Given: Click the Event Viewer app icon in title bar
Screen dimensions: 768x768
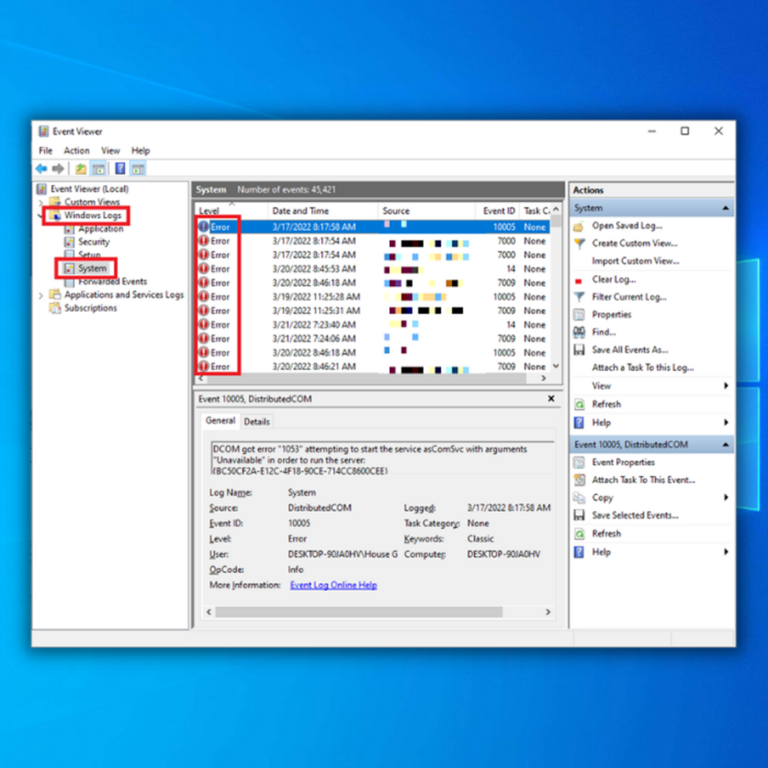Looking at the screenshot, I should coord(44,131).
